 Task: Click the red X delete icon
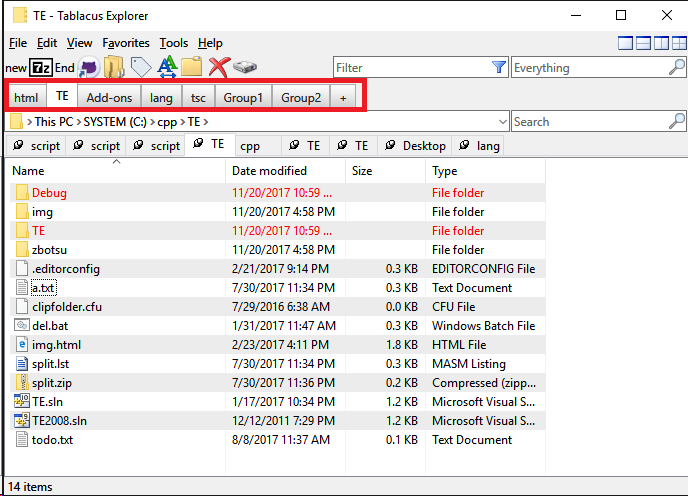pos(219,67)
